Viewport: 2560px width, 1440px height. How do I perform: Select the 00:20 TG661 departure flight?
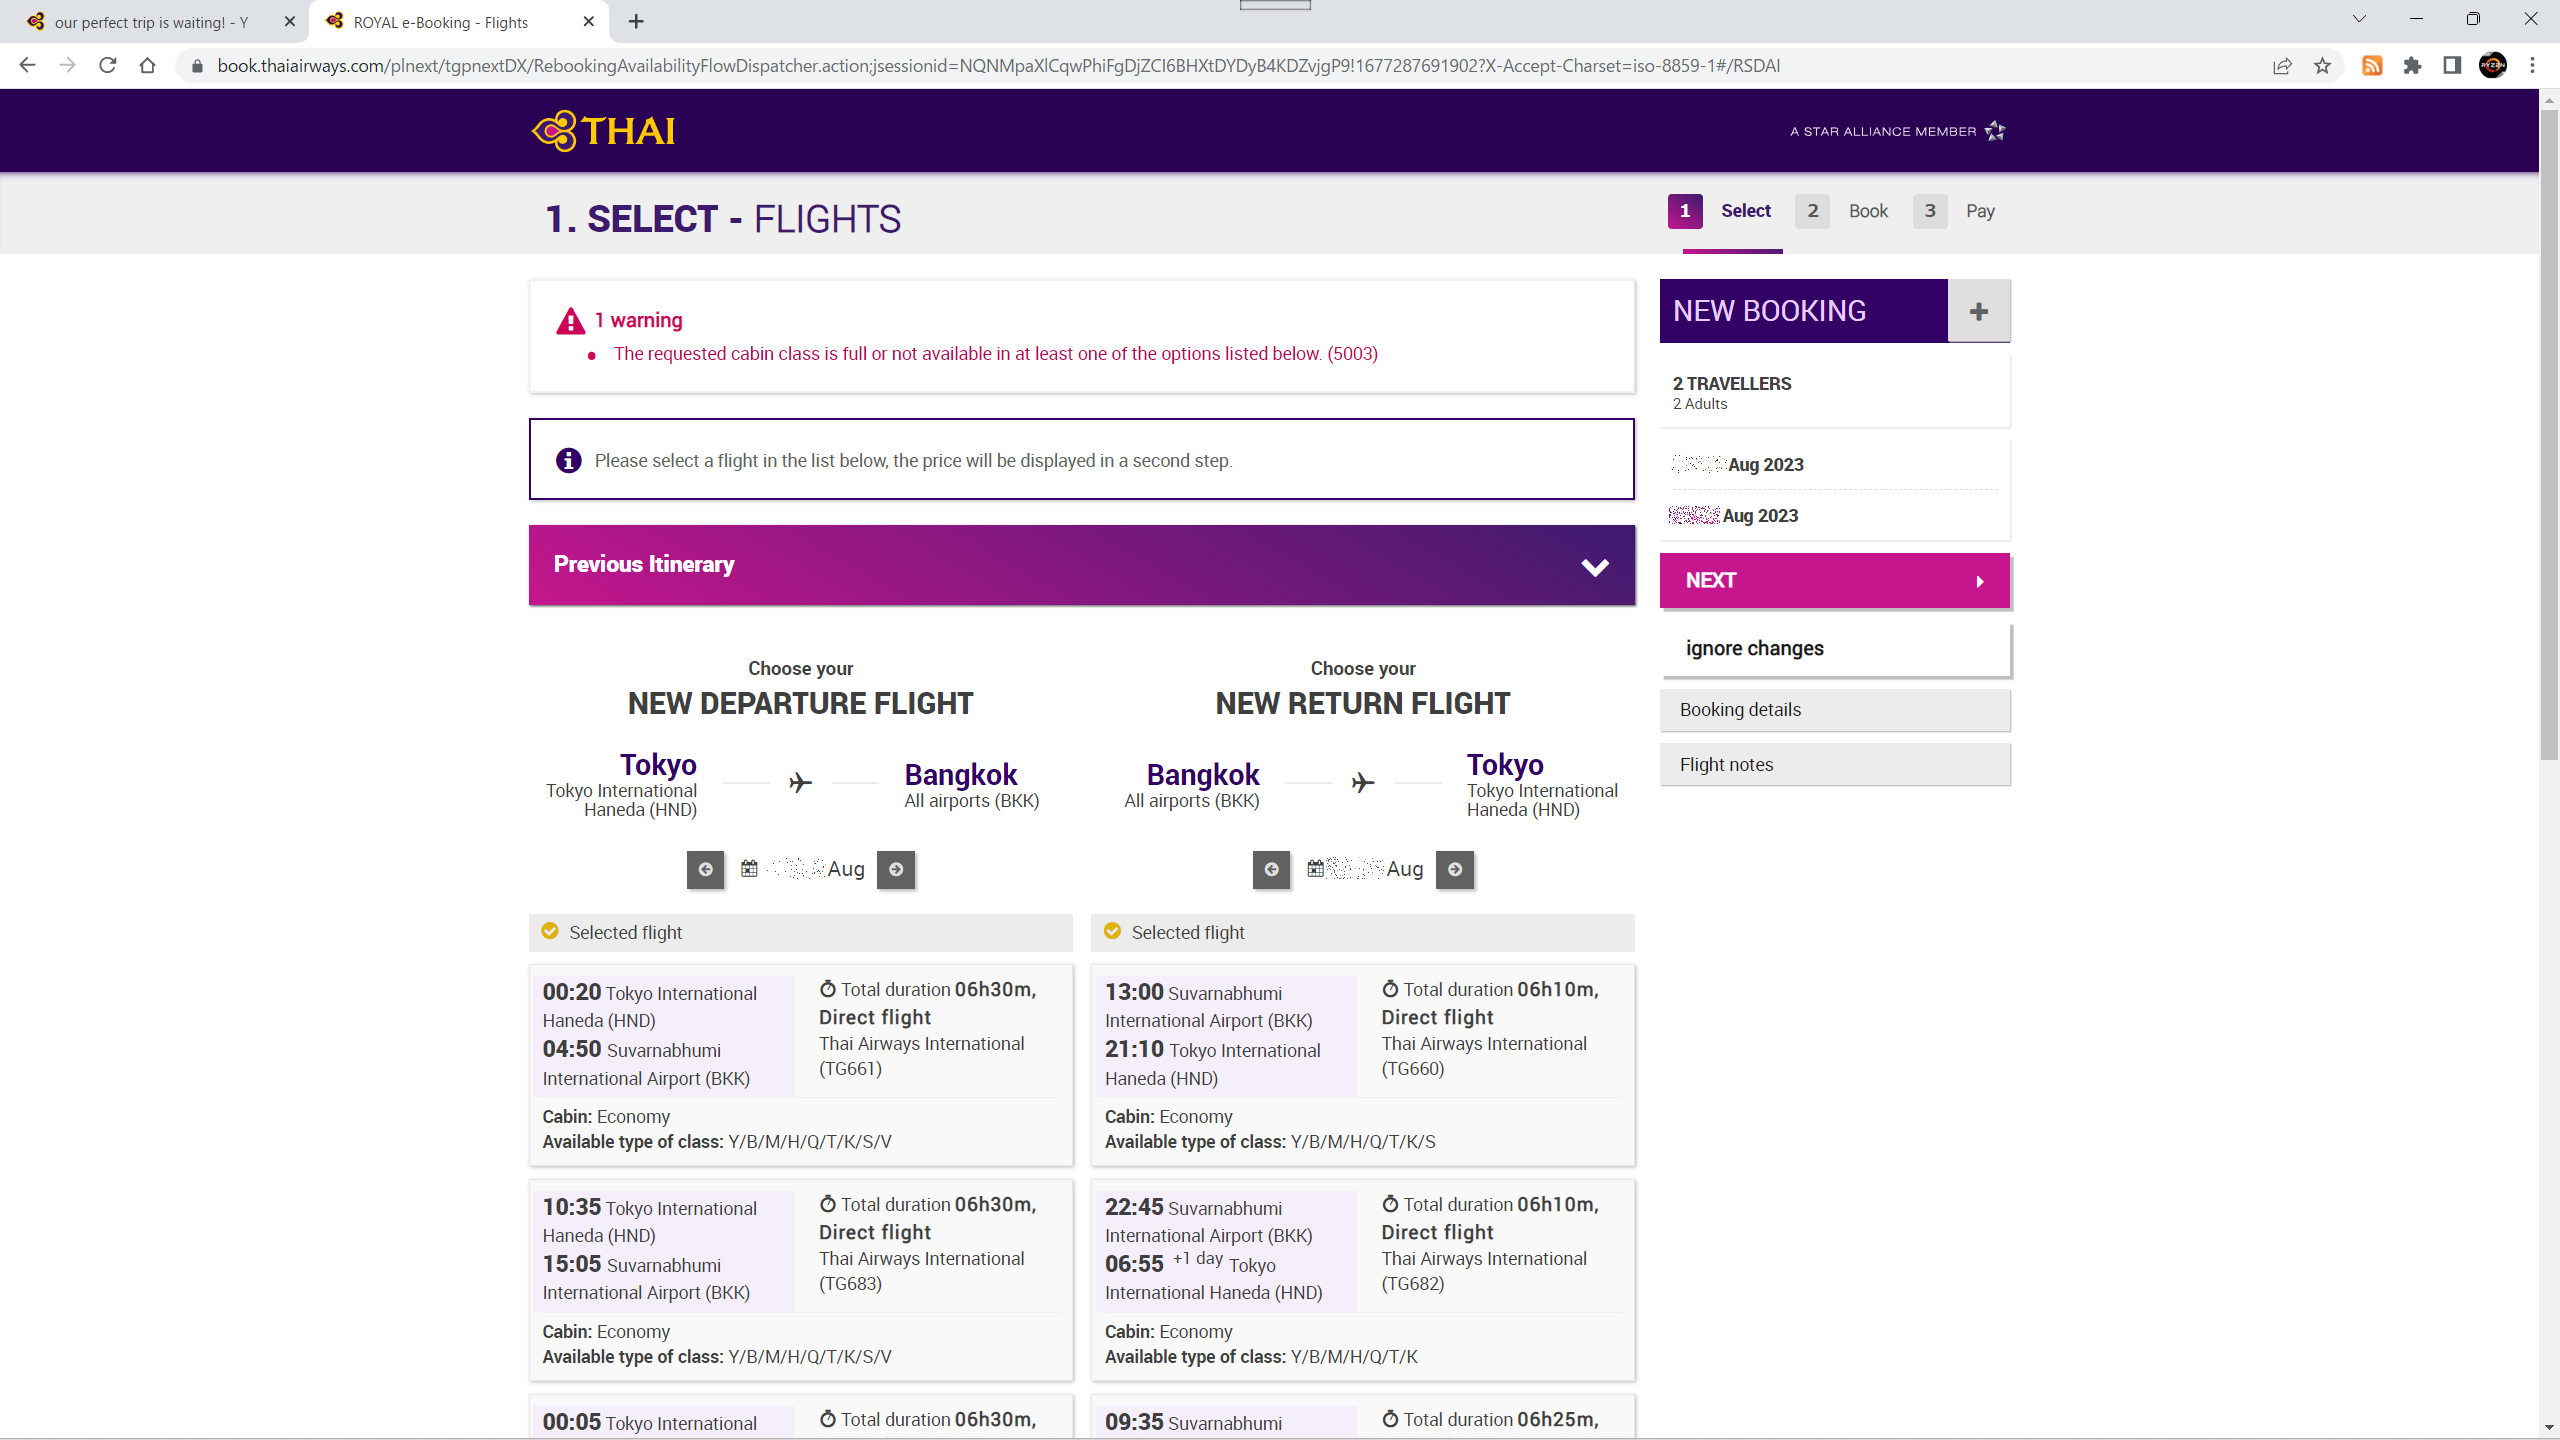[x=800, y=1065]
